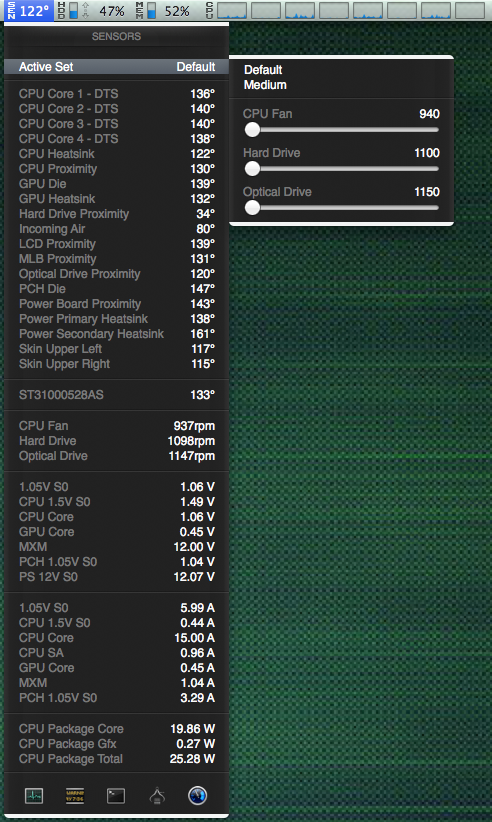
Task: Select the Incoming Air sensor row
Action: coord(116,229)
